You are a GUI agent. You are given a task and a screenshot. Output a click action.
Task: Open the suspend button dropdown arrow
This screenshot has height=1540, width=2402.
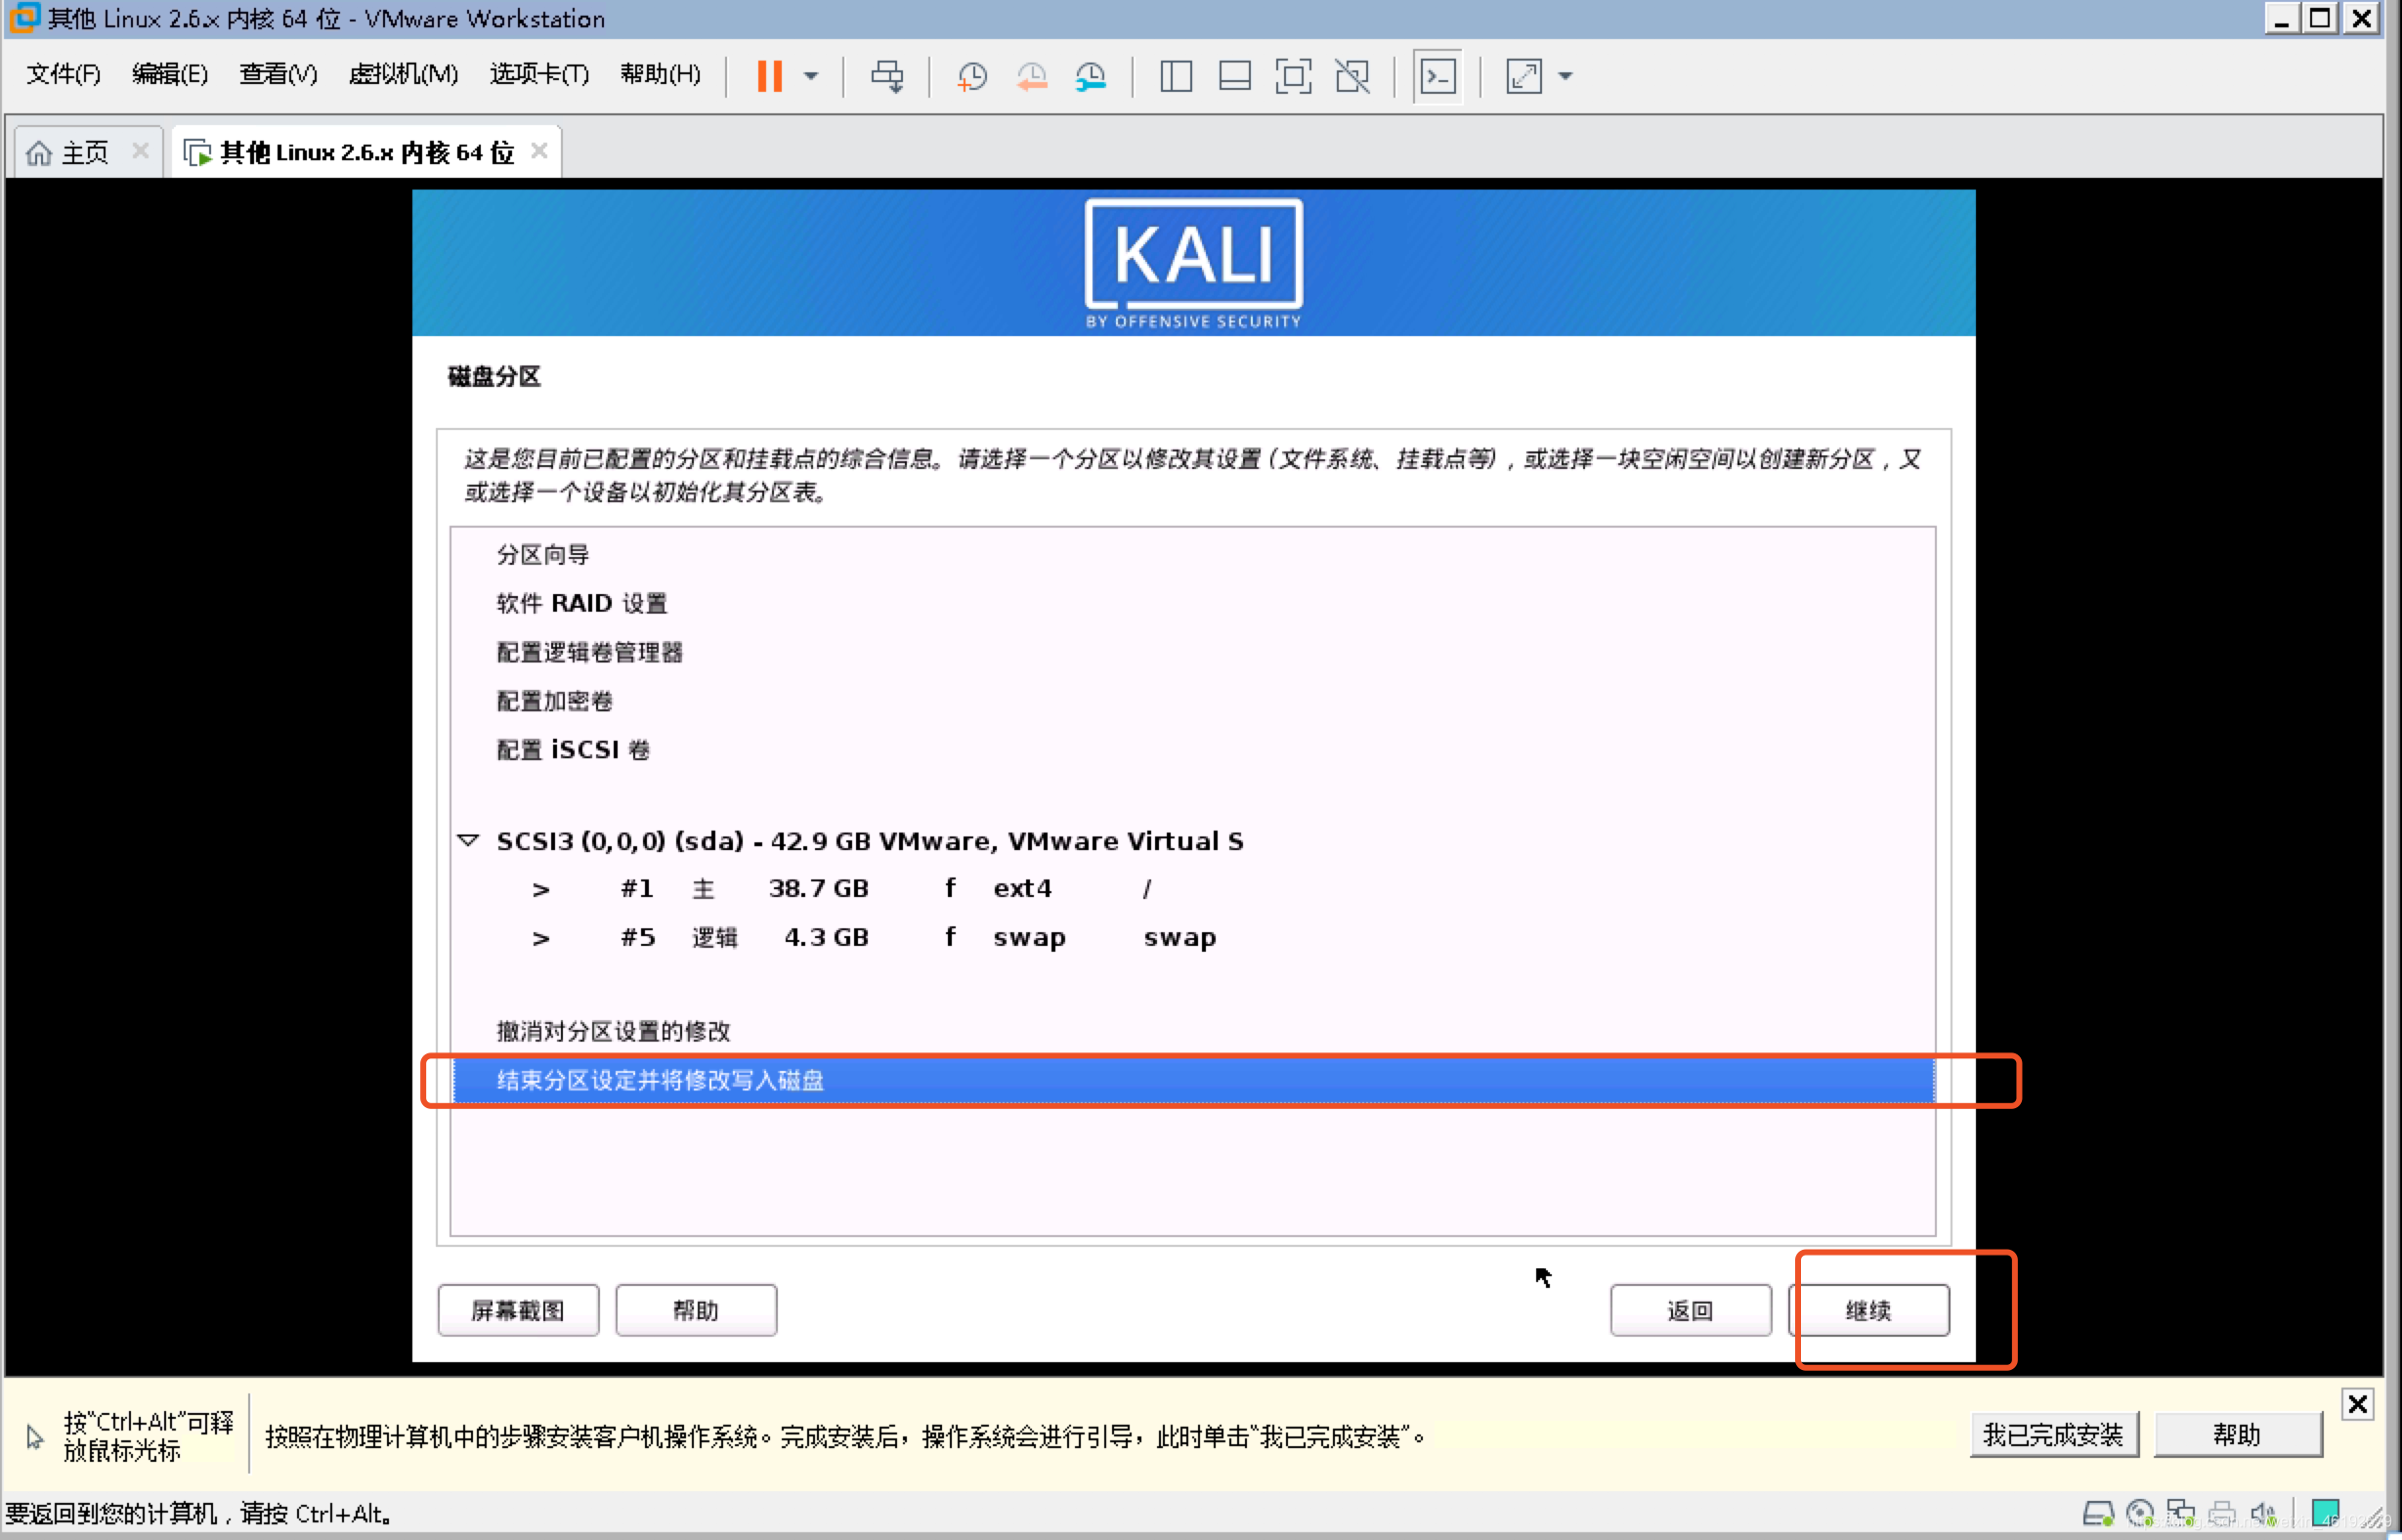(811, 76)
